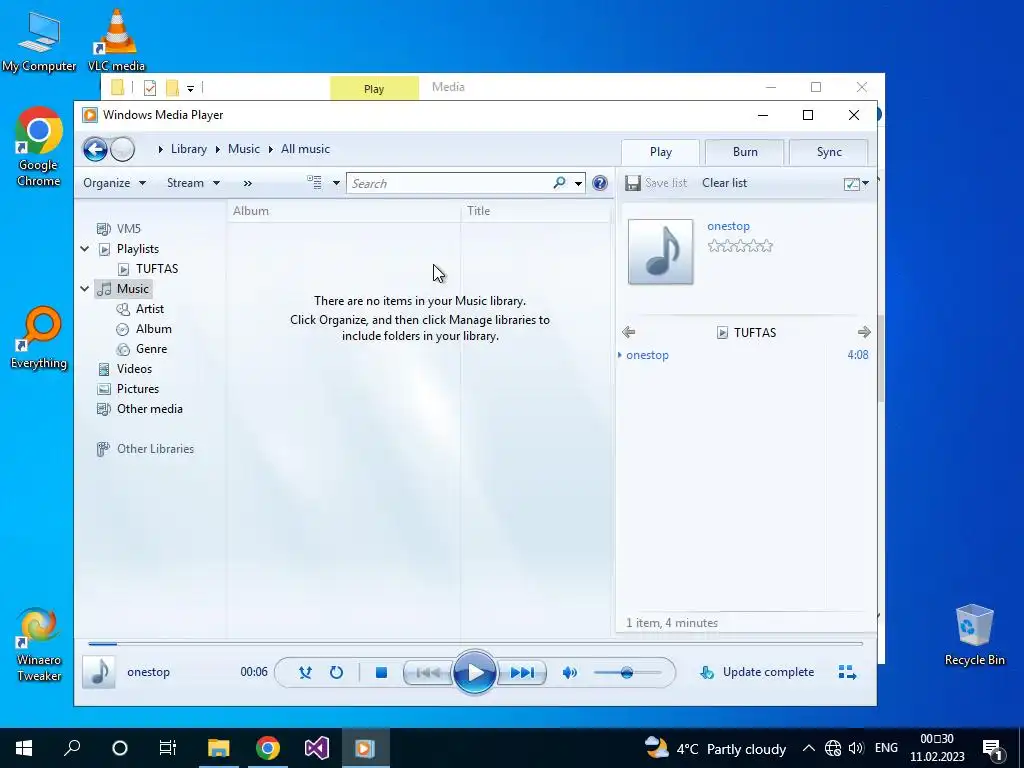Click the All music breadcrumb

click(x=305, y=149)
